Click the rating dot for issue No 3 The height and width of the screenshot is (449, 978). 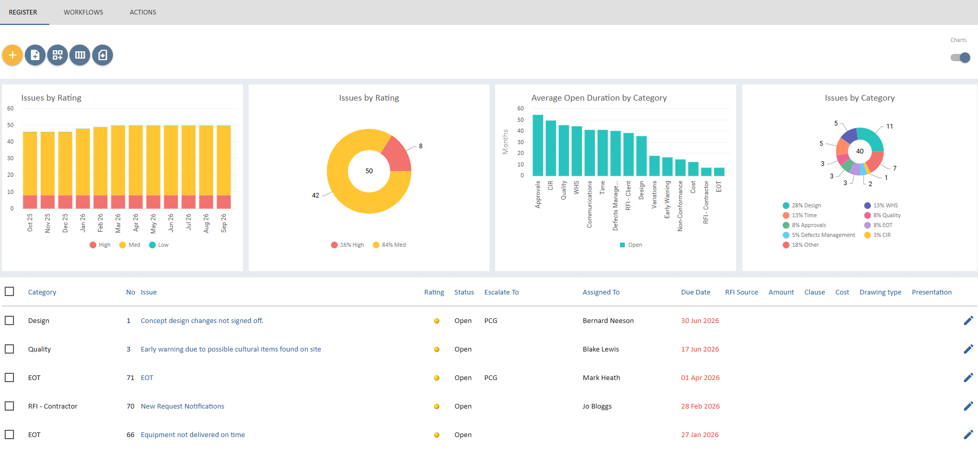pyautogui.click(x=437, y=350)
